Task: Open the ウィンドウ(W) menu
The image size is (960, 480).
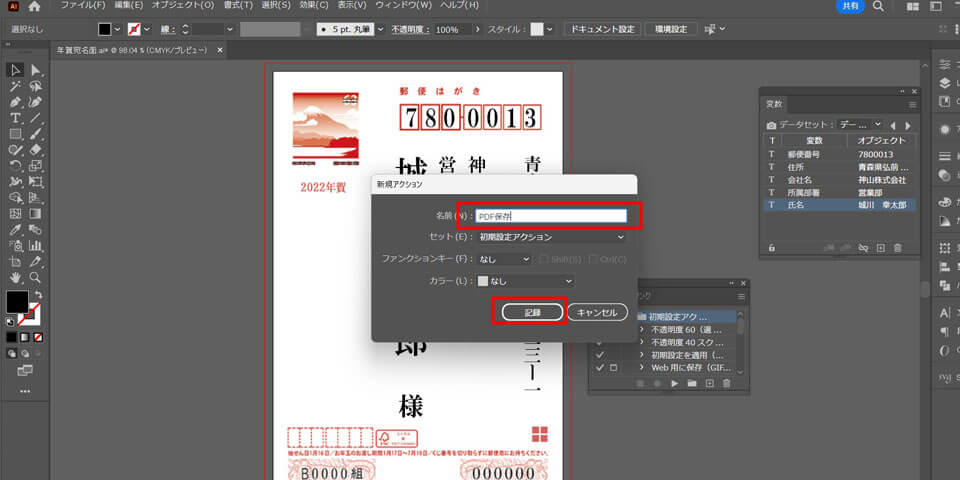Action: pos(404,6)
